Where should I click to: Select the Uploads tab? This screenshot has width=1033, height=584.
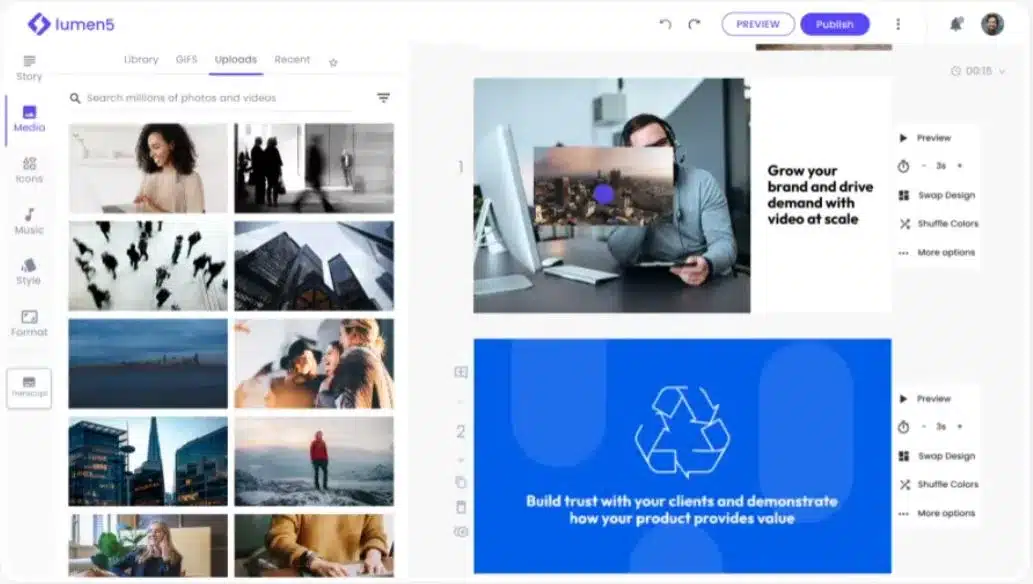click(236, 59)
